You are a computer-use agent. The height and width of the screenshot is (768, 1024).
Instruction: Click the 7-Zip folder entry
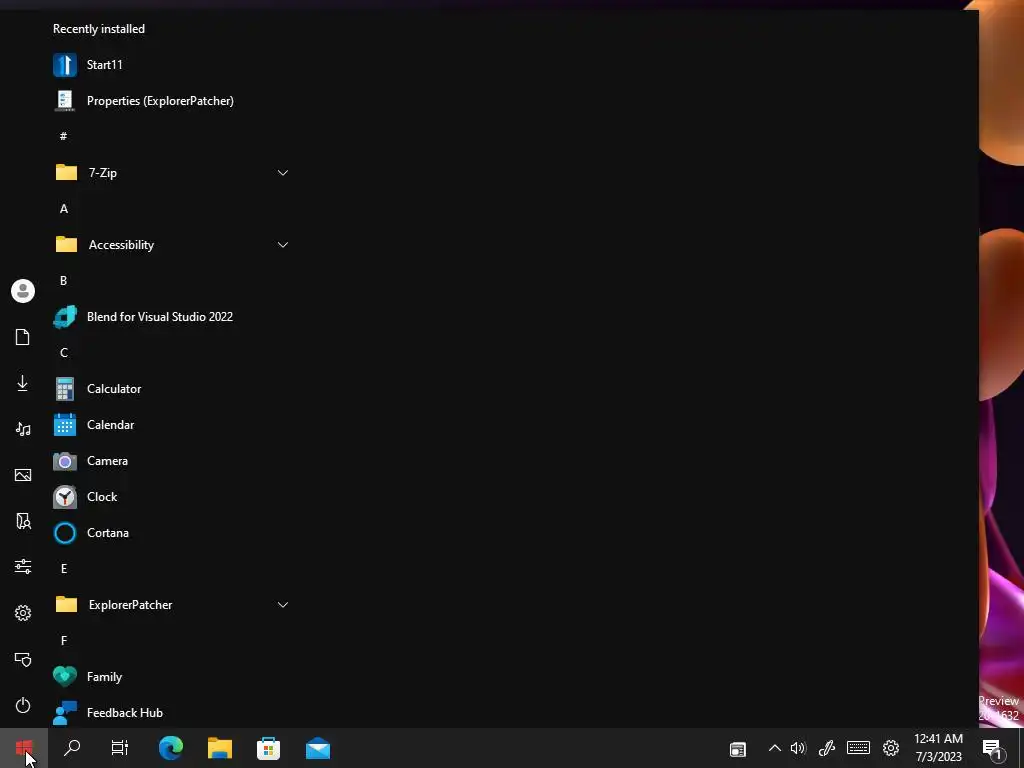tap(171, 173)
